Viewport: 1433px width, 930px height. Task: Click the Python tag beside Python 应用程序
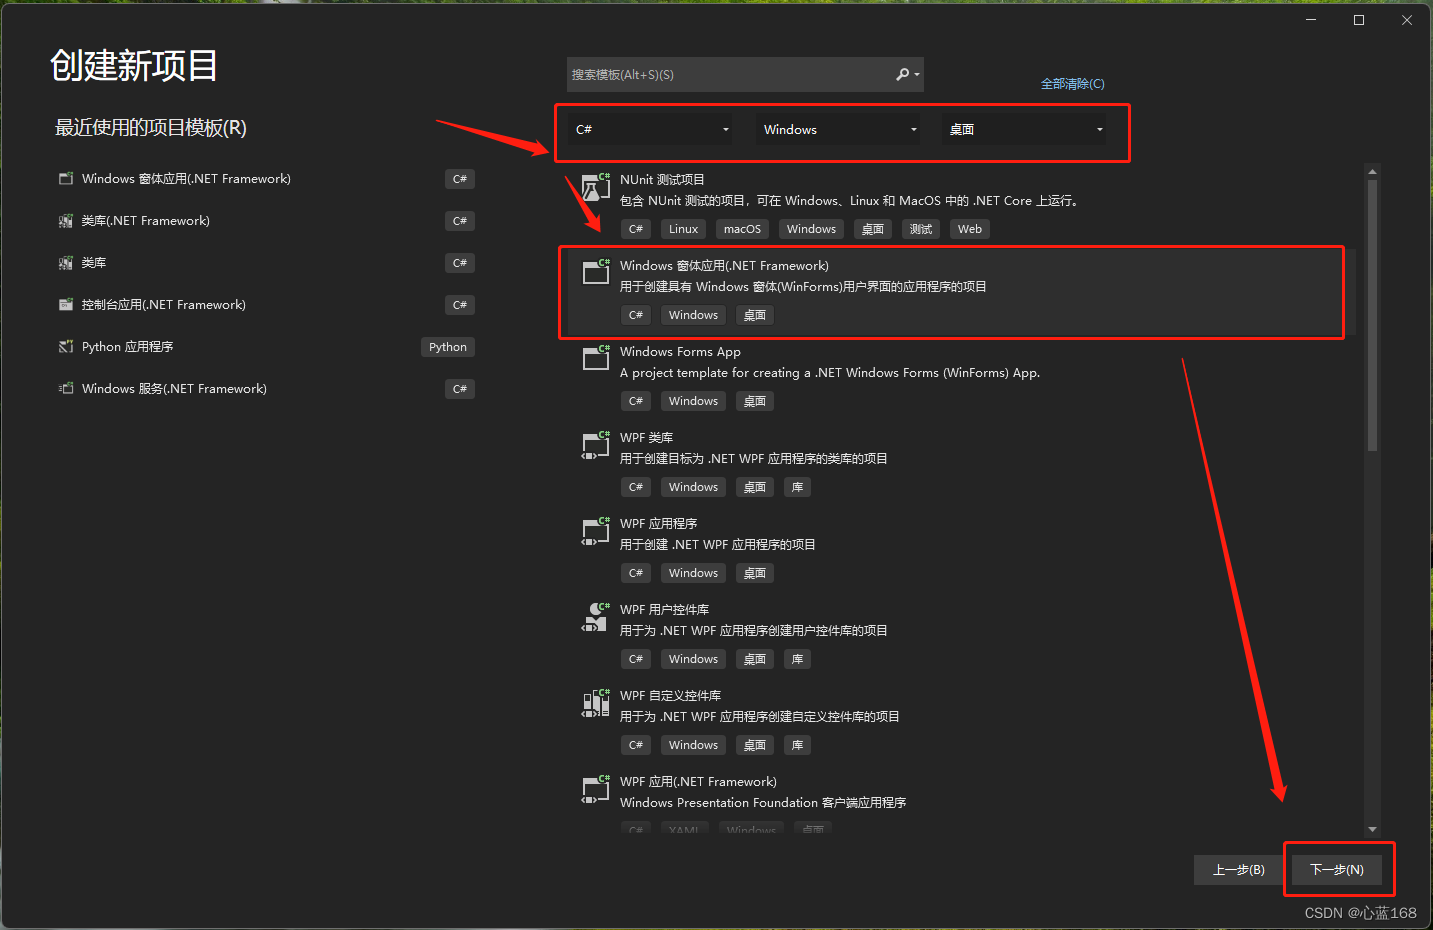point(448,347)
